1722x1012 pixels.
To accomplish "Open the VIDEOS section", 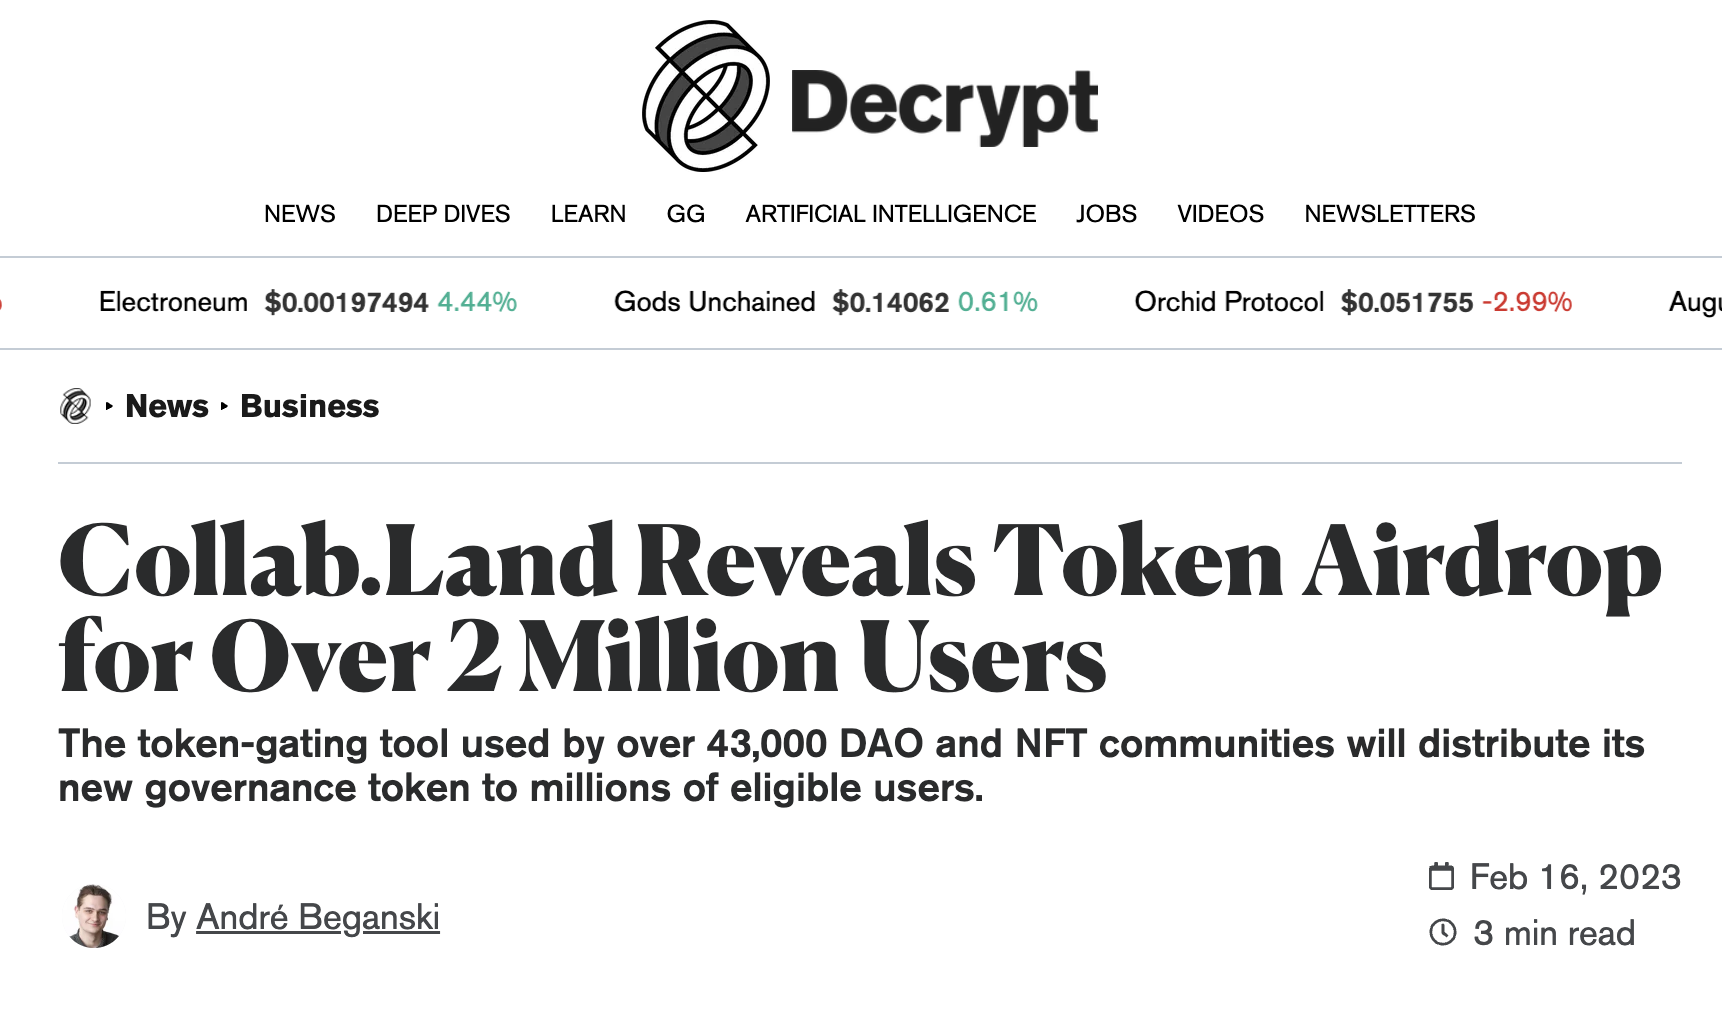I will pyautogui.click(x=1220, y=213).
